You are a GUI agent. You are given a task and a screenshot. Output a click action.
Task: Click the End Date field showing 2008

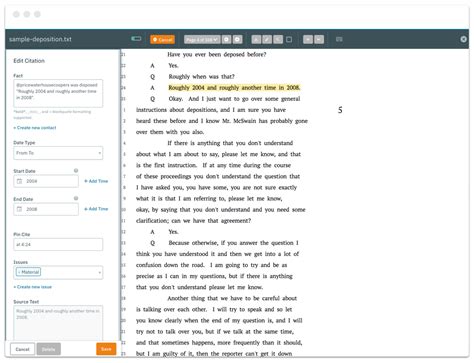46,209
